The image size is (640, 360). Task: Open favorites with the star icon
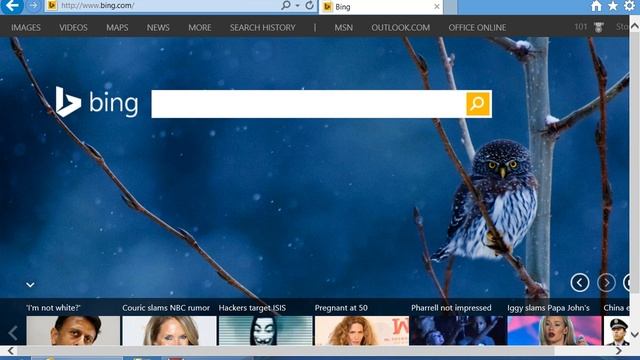point(613,6)
